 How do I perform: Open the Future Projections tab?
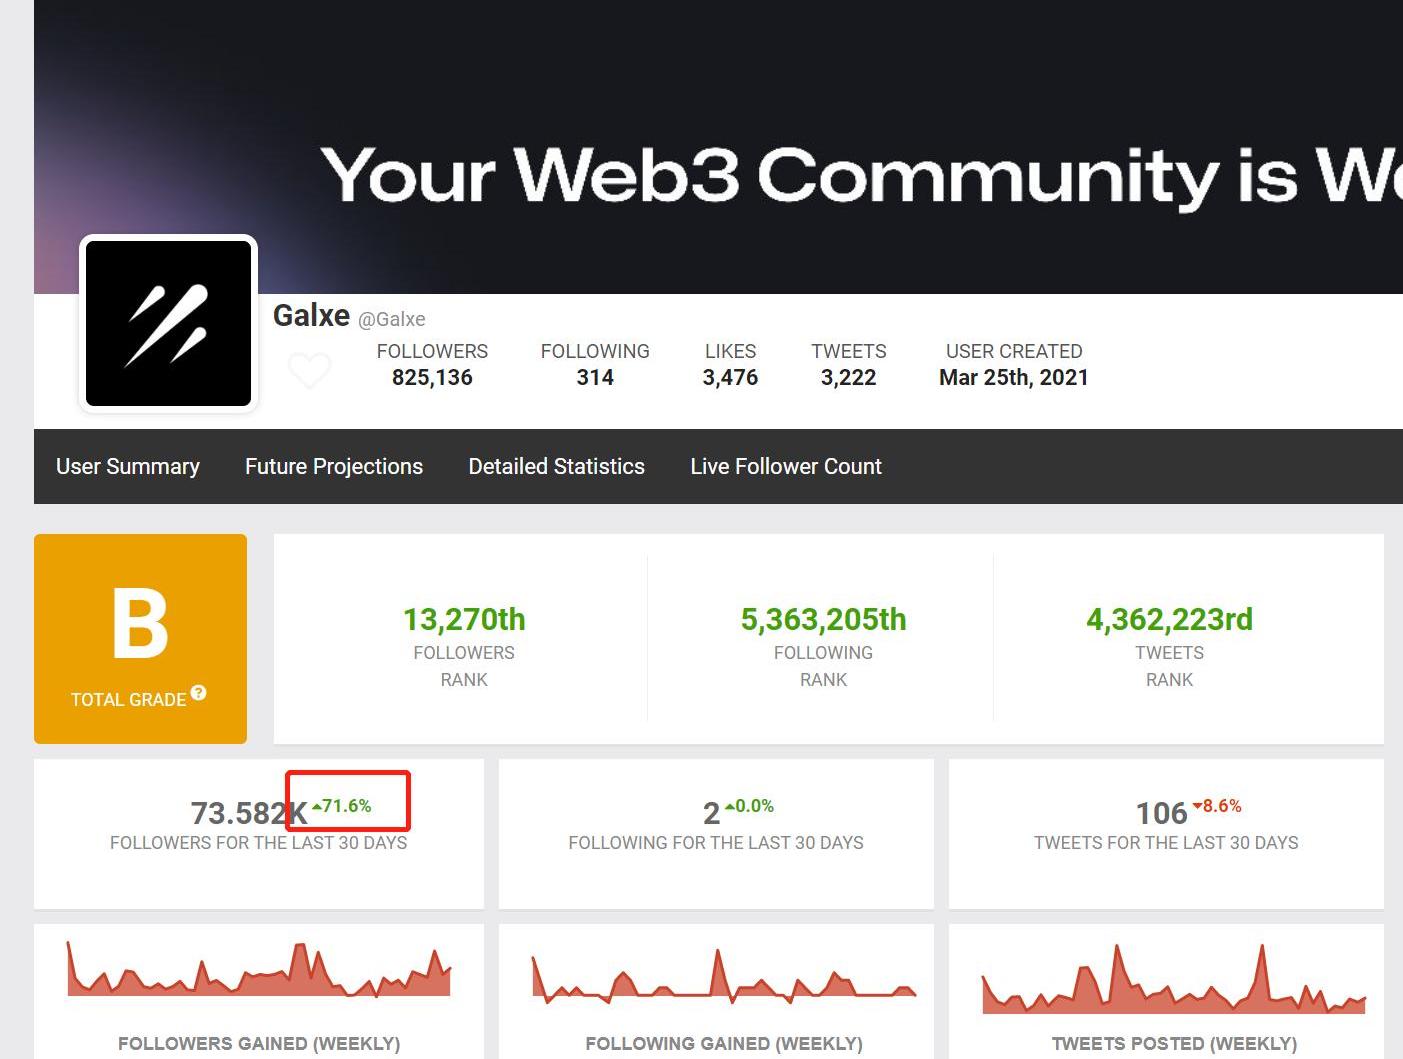(334, 466)
